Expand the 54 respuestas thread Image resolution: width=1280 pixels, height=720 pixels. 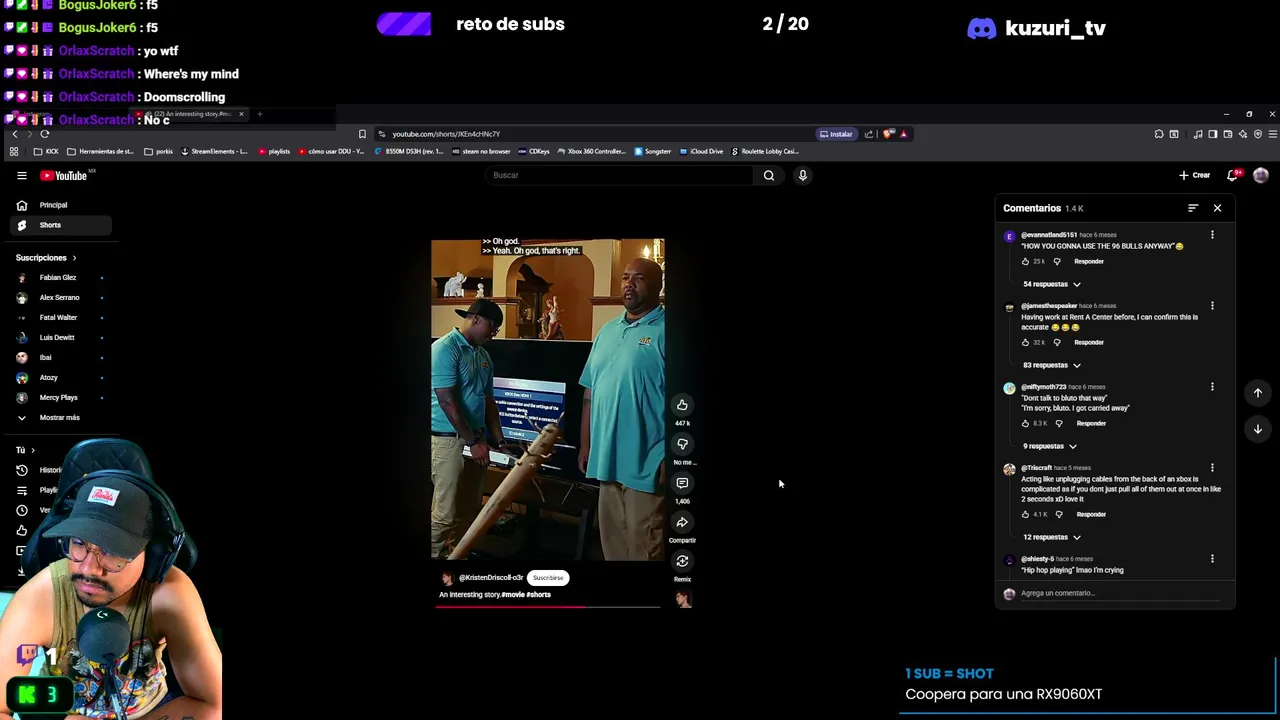[1051, 284]
